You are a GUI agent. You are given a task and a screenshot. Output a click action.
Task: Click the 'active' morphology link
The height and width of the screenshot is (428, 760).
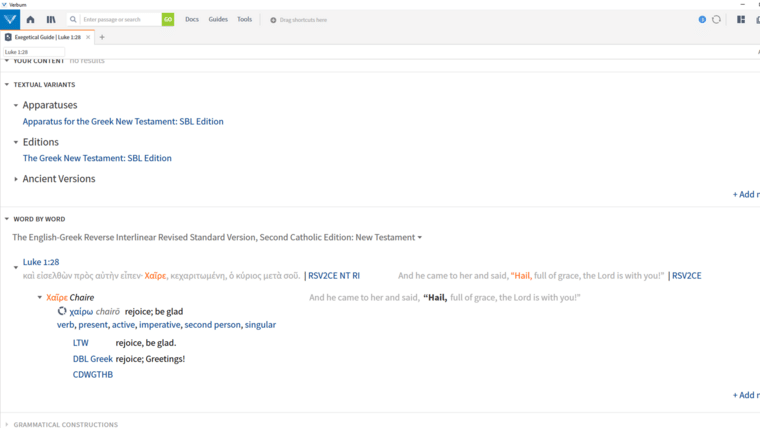pyautogui.click(x=123, y=325)
